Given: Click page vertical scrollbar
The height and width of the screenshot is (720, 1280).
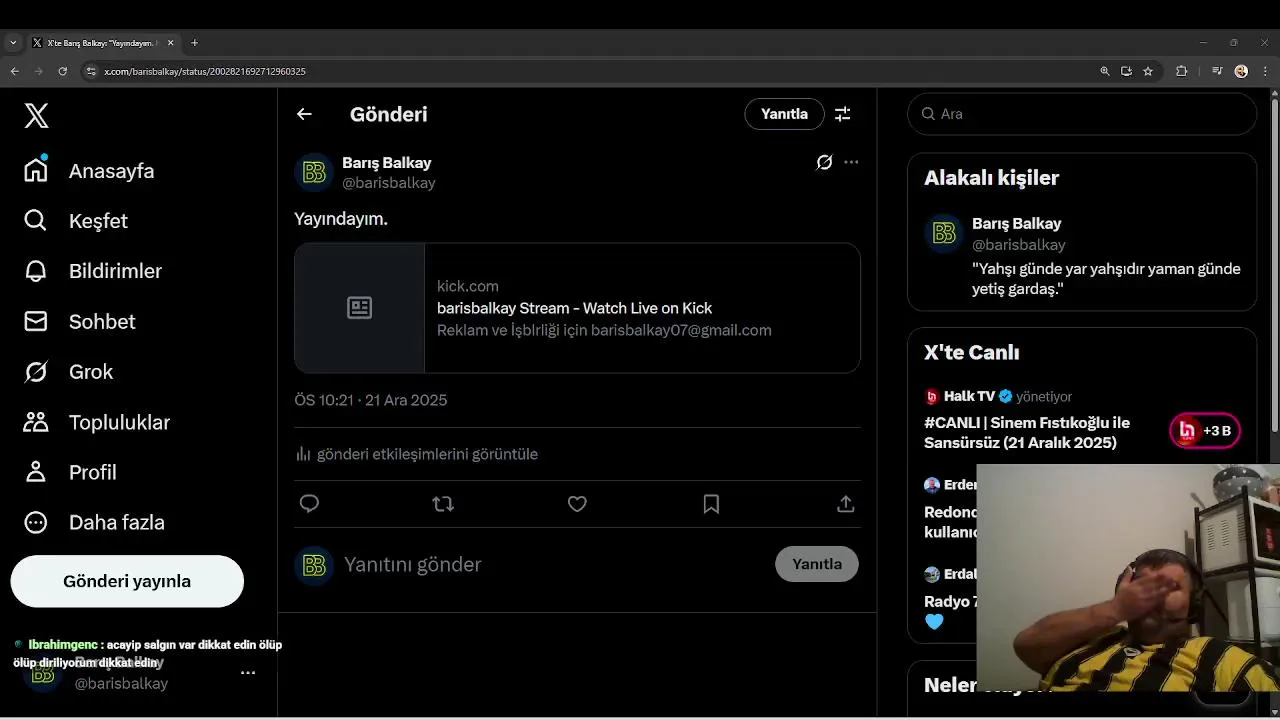Looking at the screenshot, I should tap(1274, 266).
